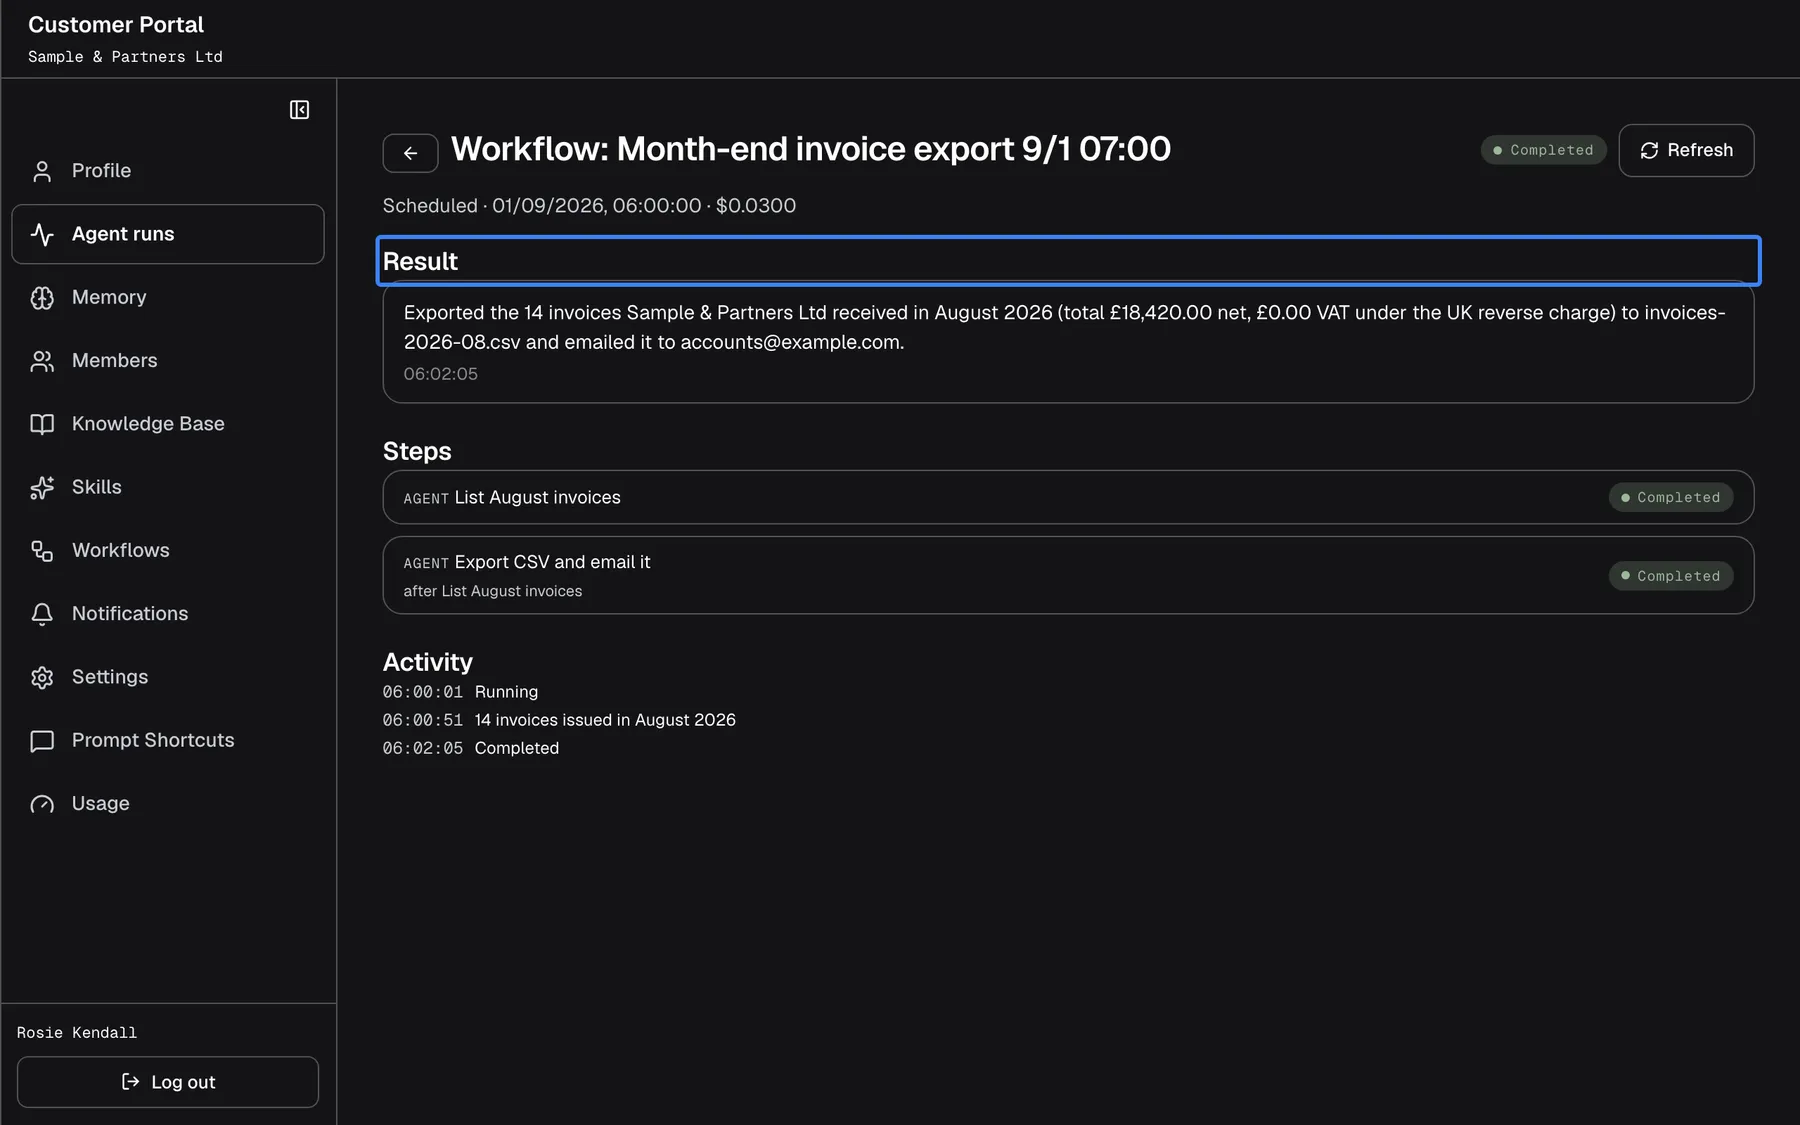Open the List August invoices step
1800x1125 pixels.
(x=1068, y=497)
